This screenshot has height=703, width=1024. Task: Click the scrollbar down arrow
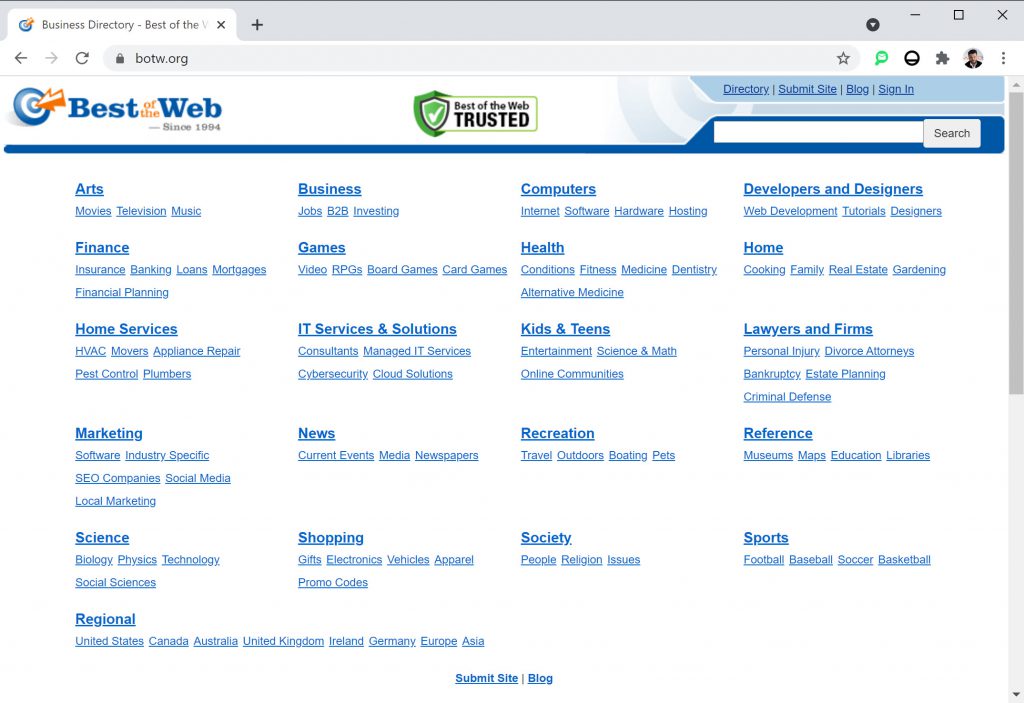[x=1016, y=695]
